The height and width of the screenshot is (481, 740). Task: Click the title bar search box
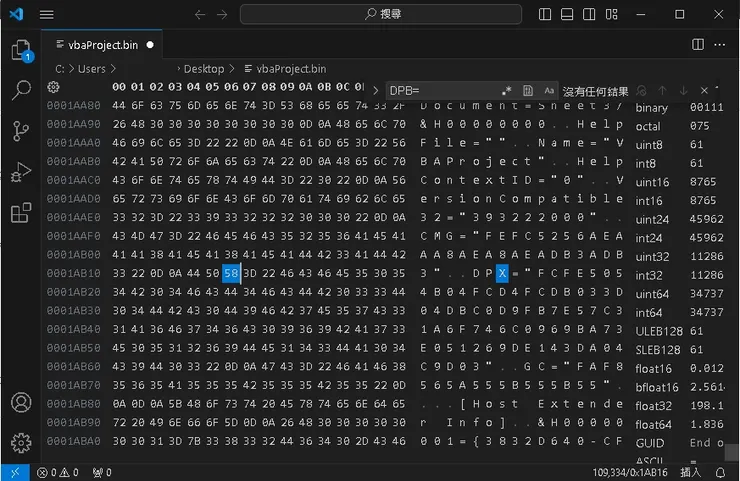[x=381, y=14]
